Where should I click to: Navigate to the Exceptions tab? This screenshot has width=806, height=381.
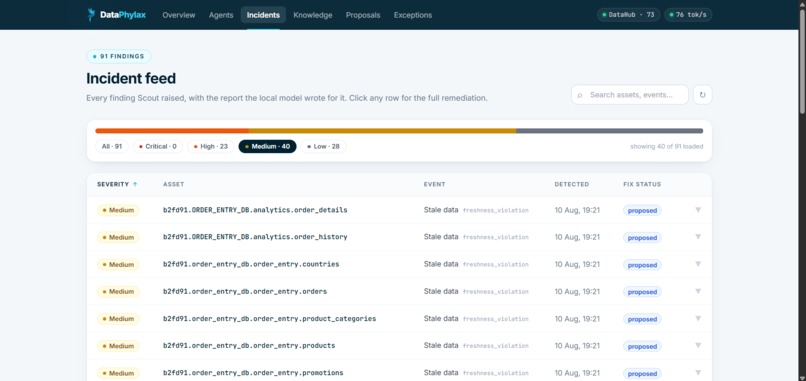pyautogui.click(x=413, y=15)
